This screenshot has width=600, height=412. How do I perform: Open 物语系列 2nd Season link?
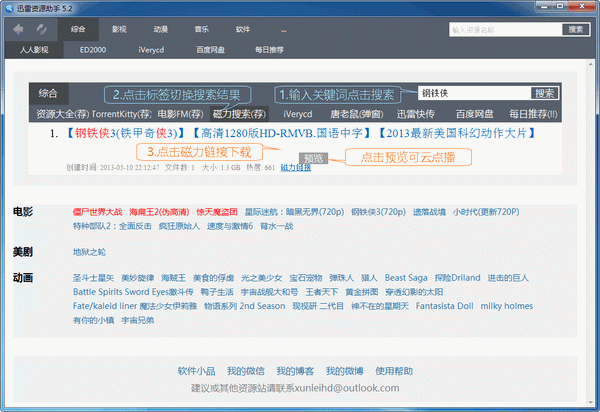point(245,306)
